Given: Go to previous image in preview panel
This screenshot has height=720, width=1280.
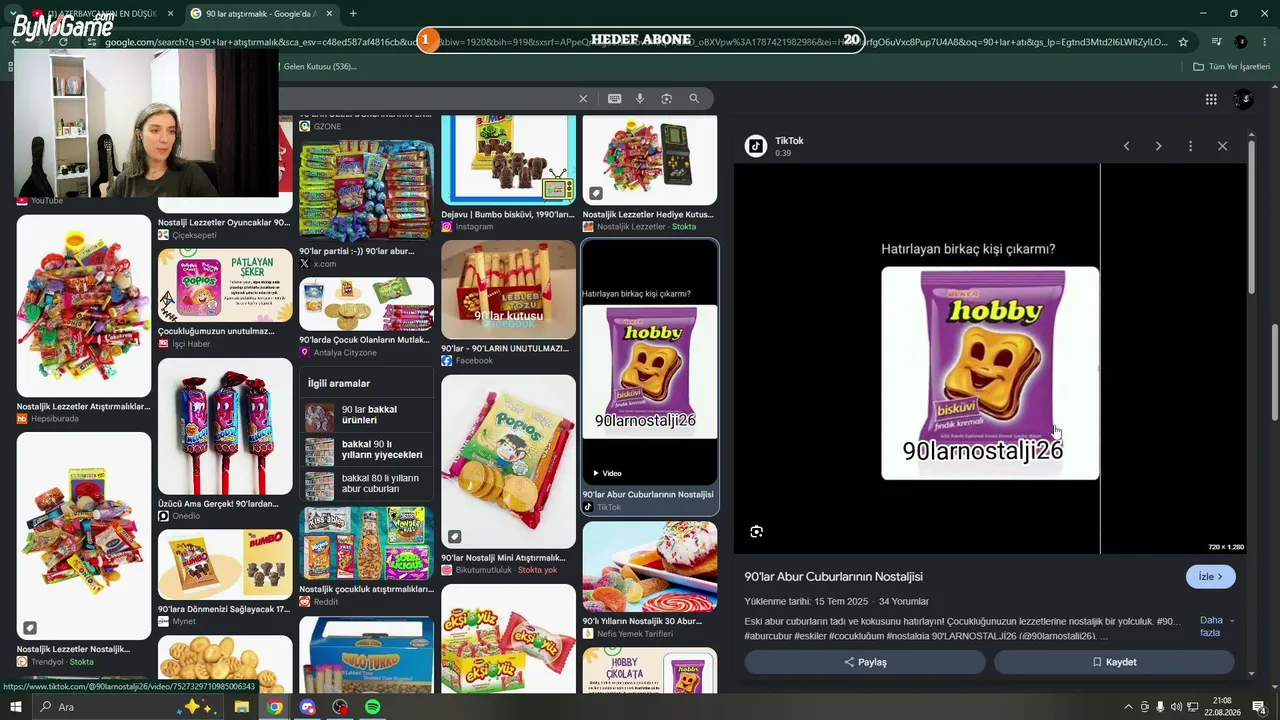Looking at the screenshot, I should click(1126, 146).
